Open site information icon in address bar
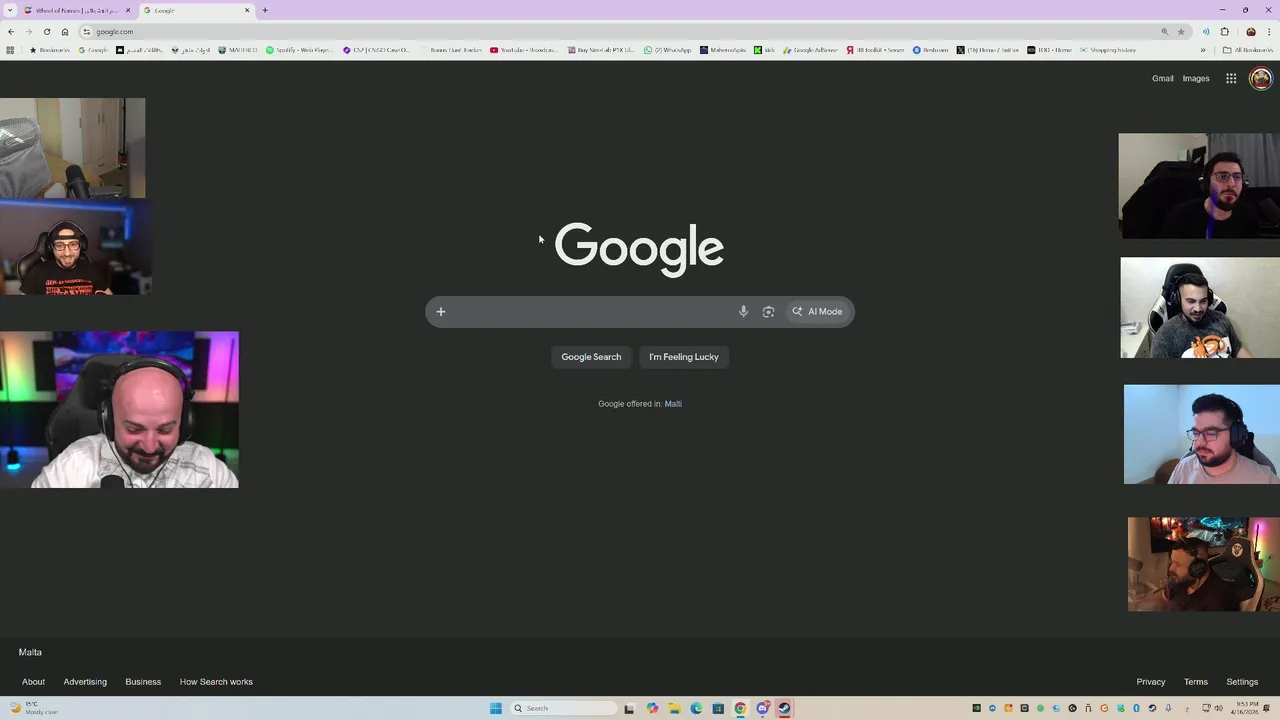This screenshot has height=720, width=1280. 87,31
